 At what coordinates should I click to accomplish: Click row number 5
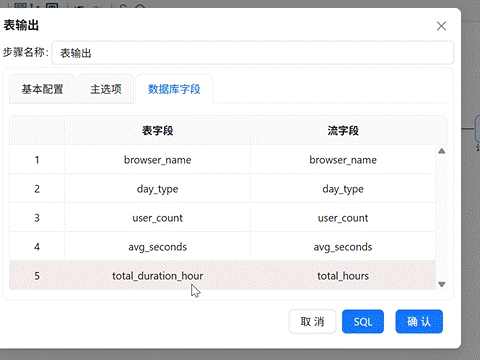click(37, 276)
